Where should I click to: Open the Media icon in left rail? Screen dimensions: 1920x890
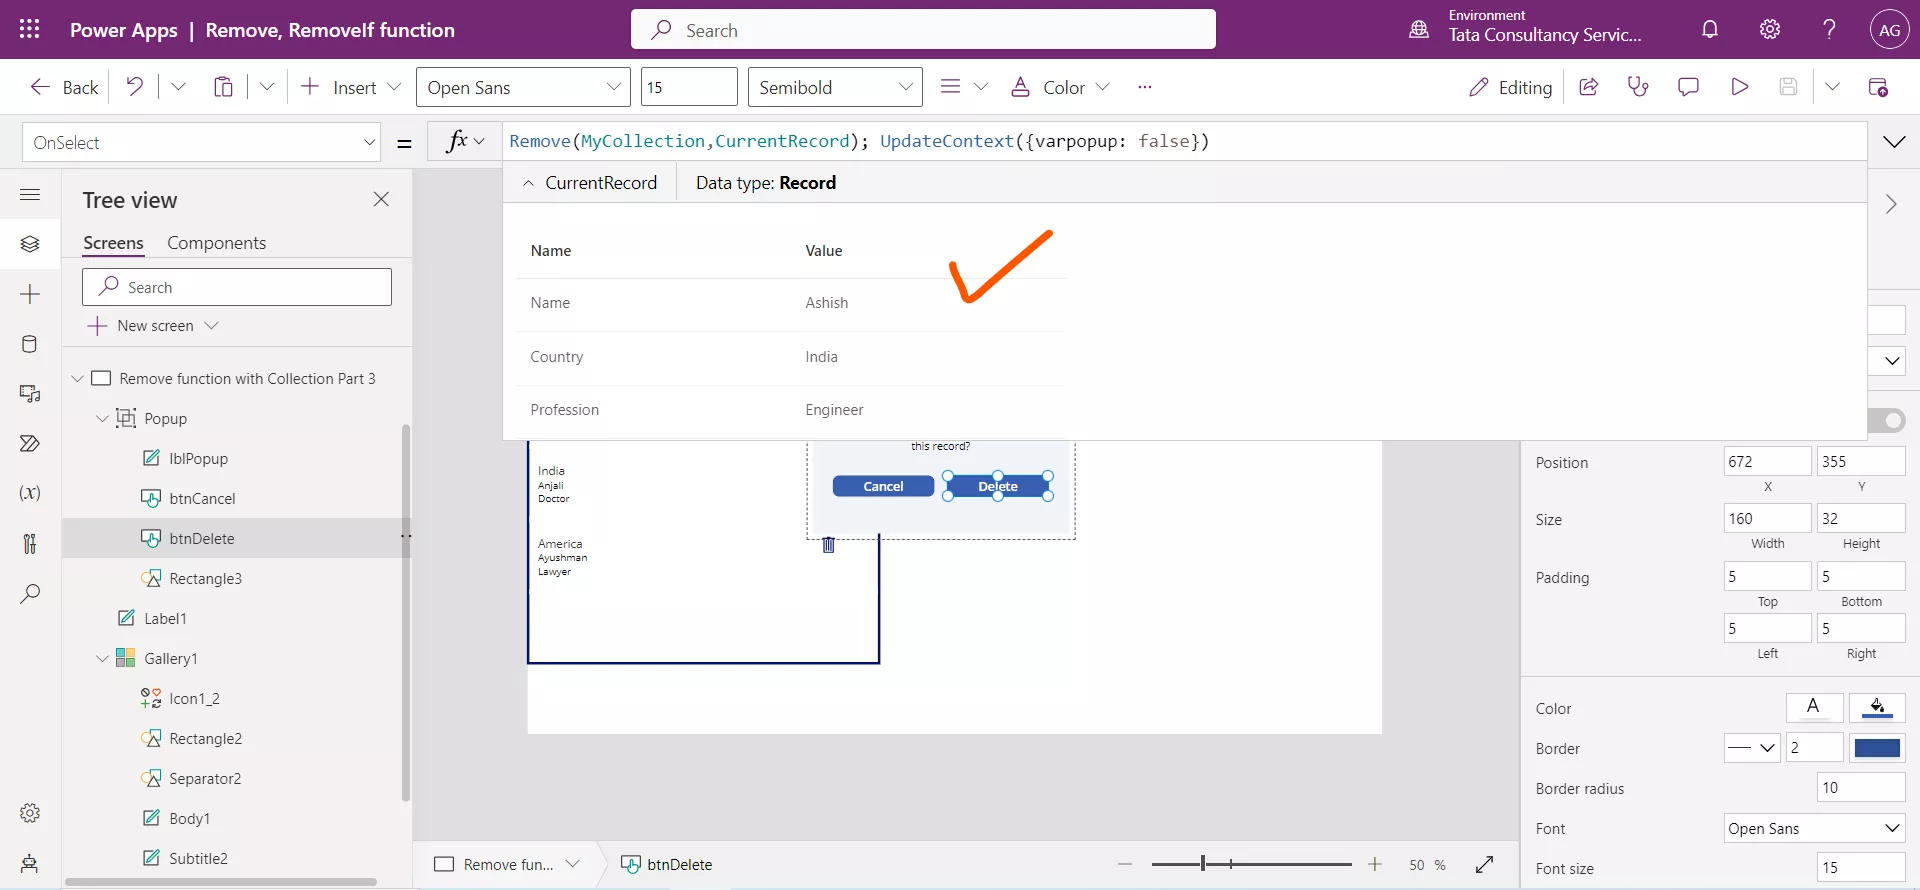tap(30, 393)
